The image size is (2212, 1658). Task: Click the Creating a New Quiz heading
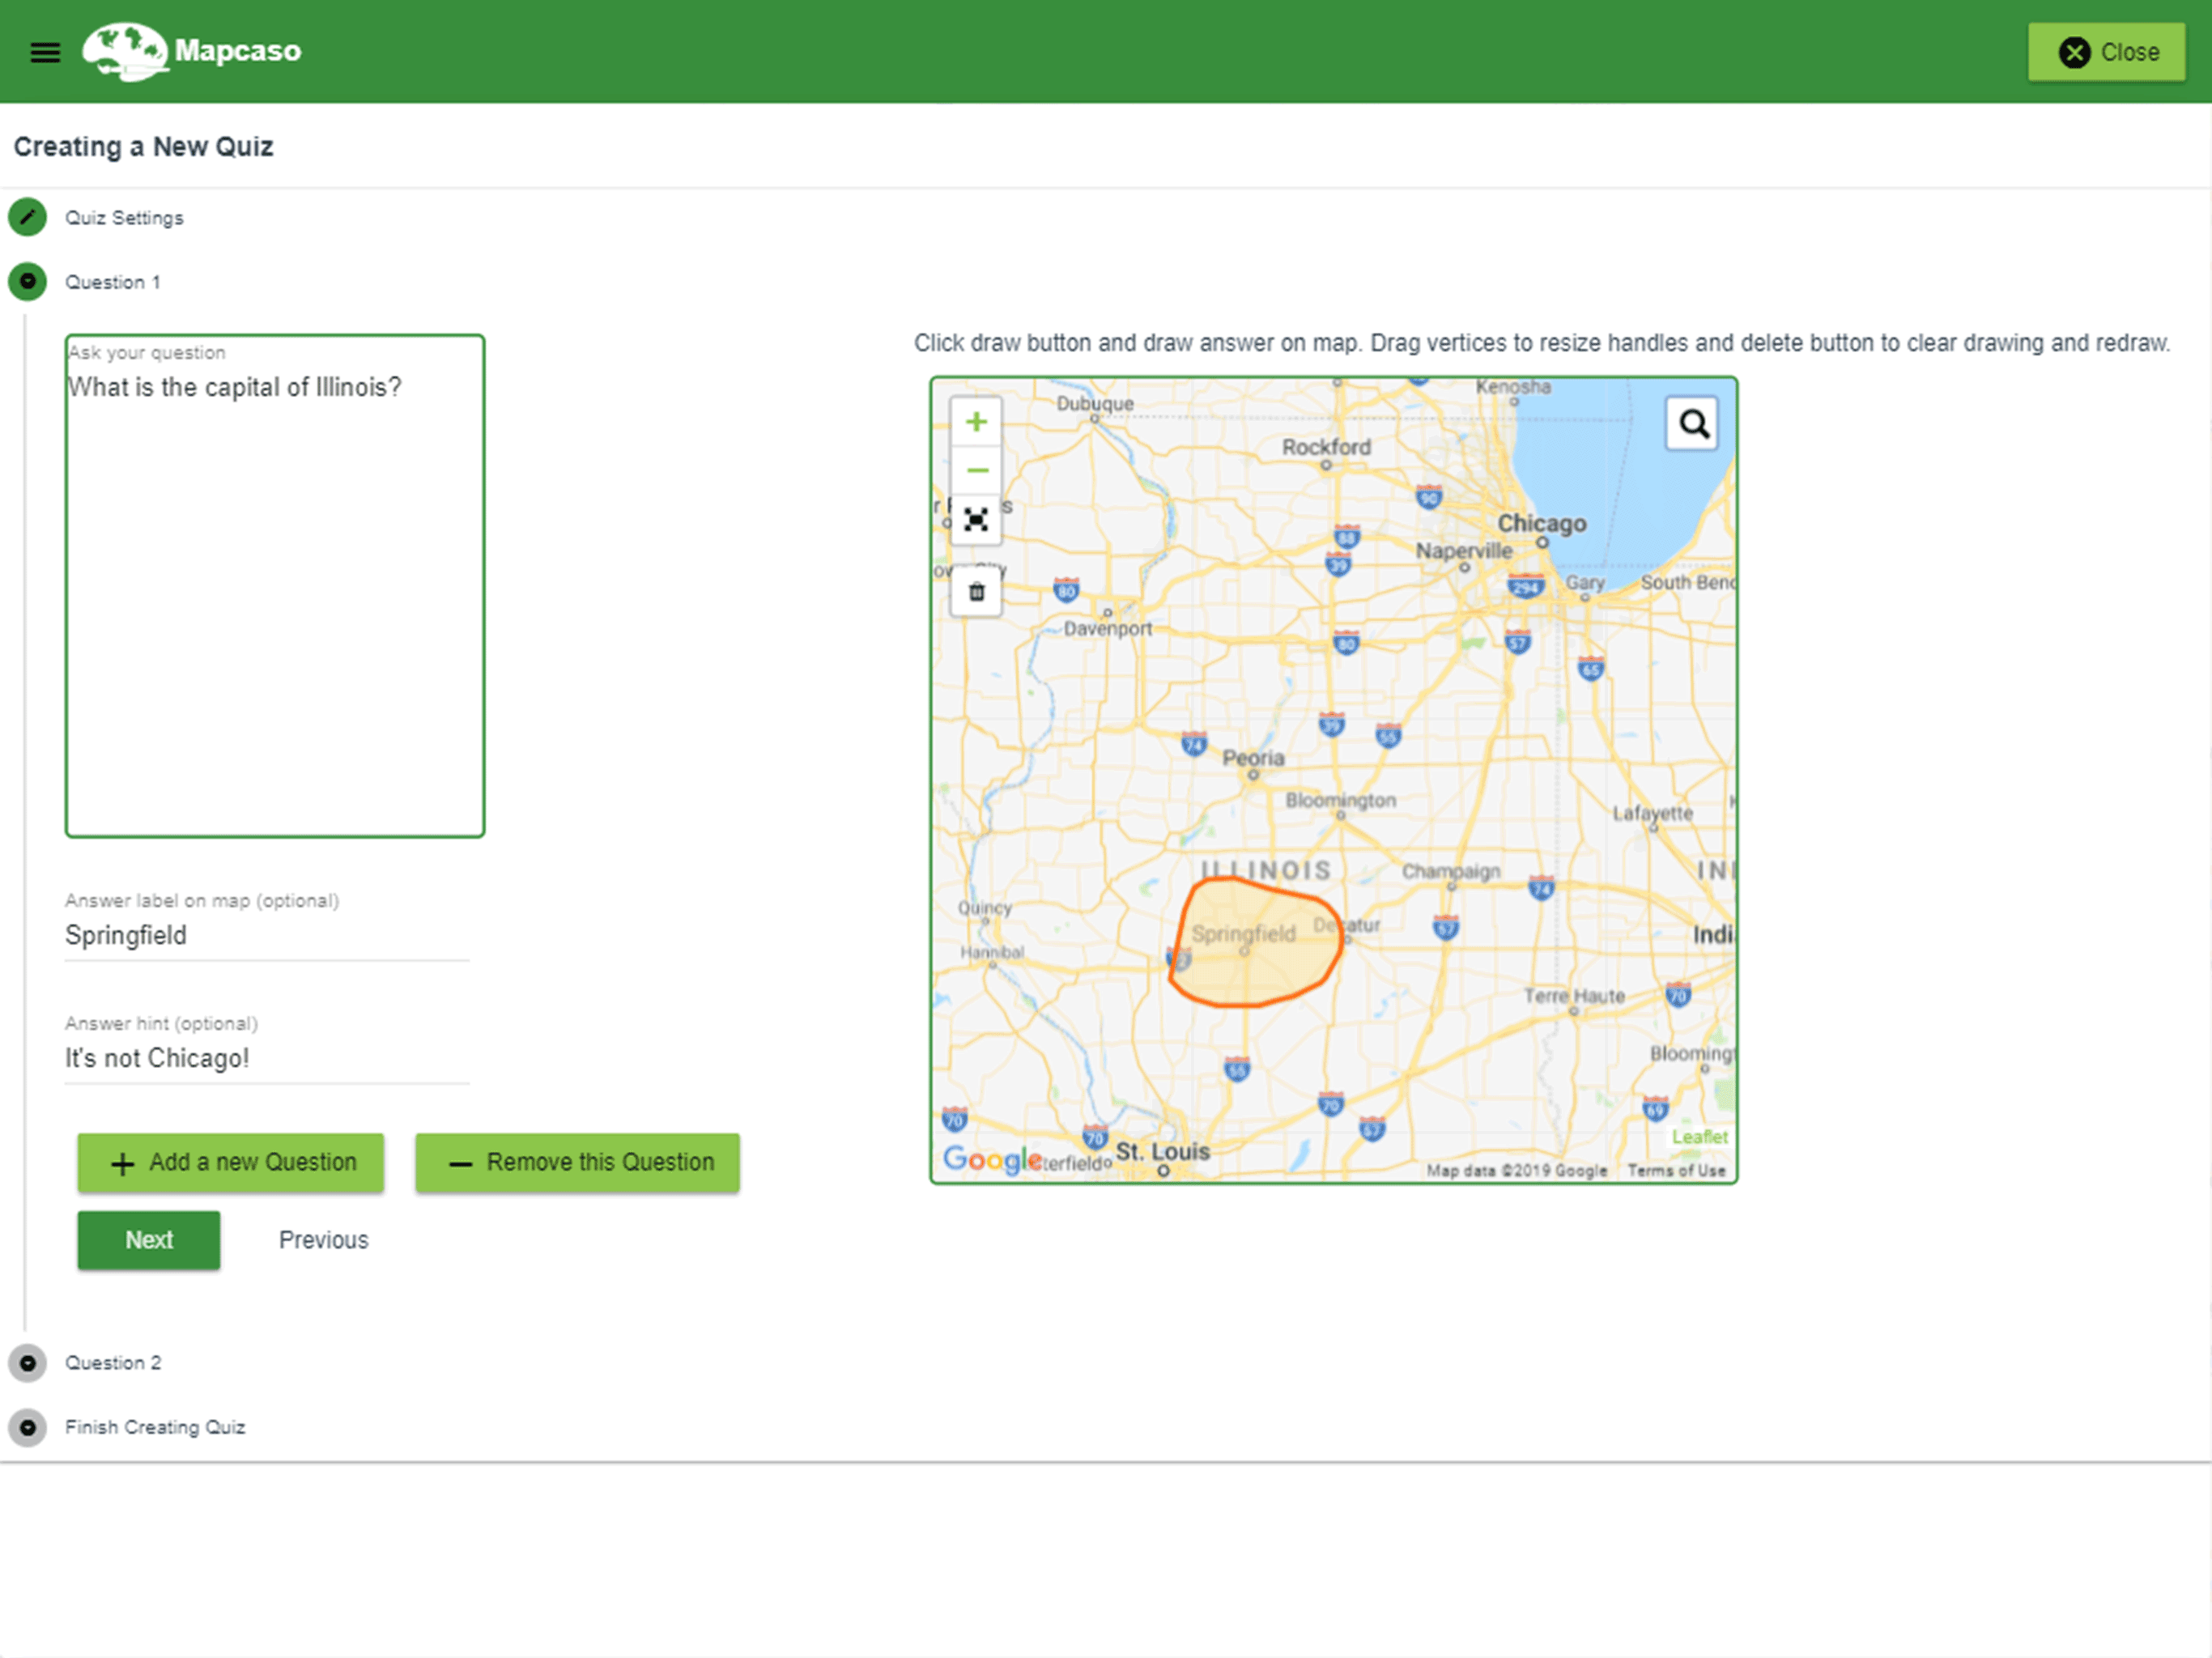(143, 147)
